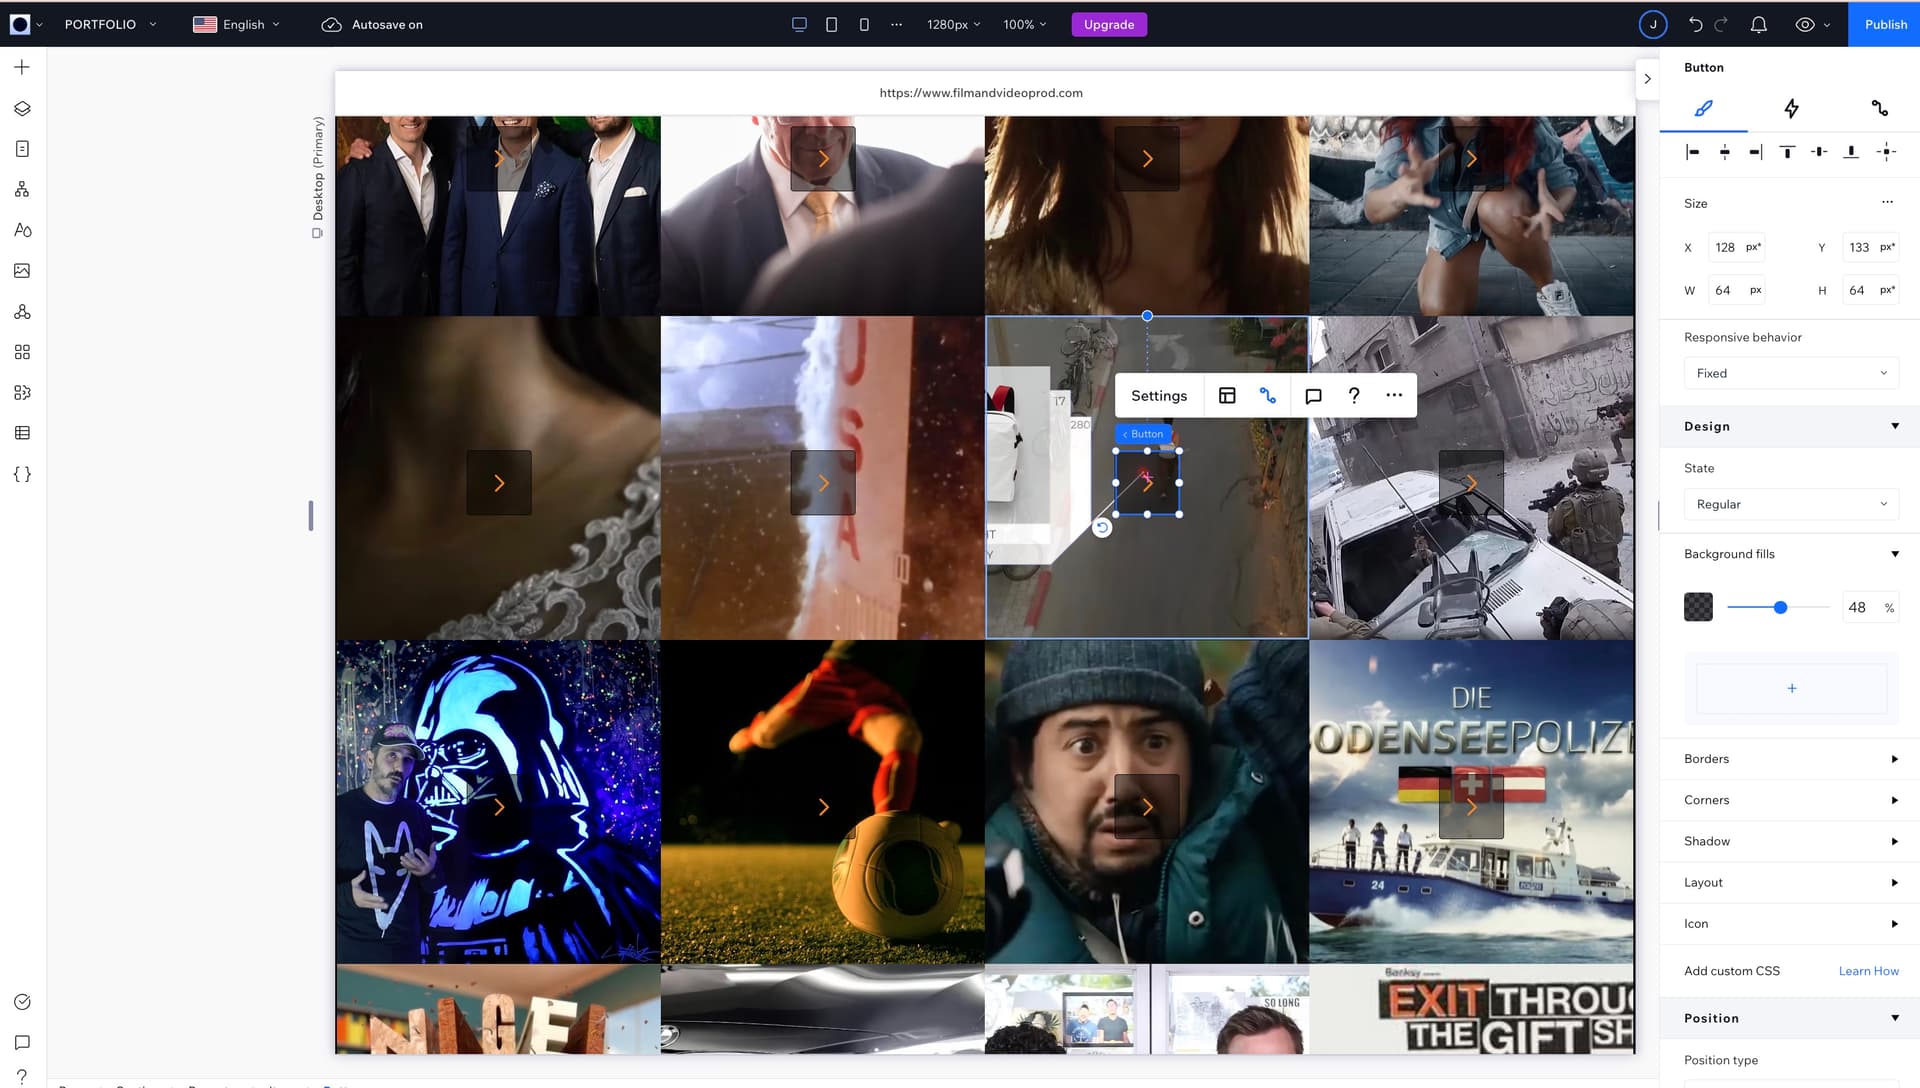This screenshot has height=1088, width=1920.
Task: Open preview eye options
Action: coord(1812,24)
